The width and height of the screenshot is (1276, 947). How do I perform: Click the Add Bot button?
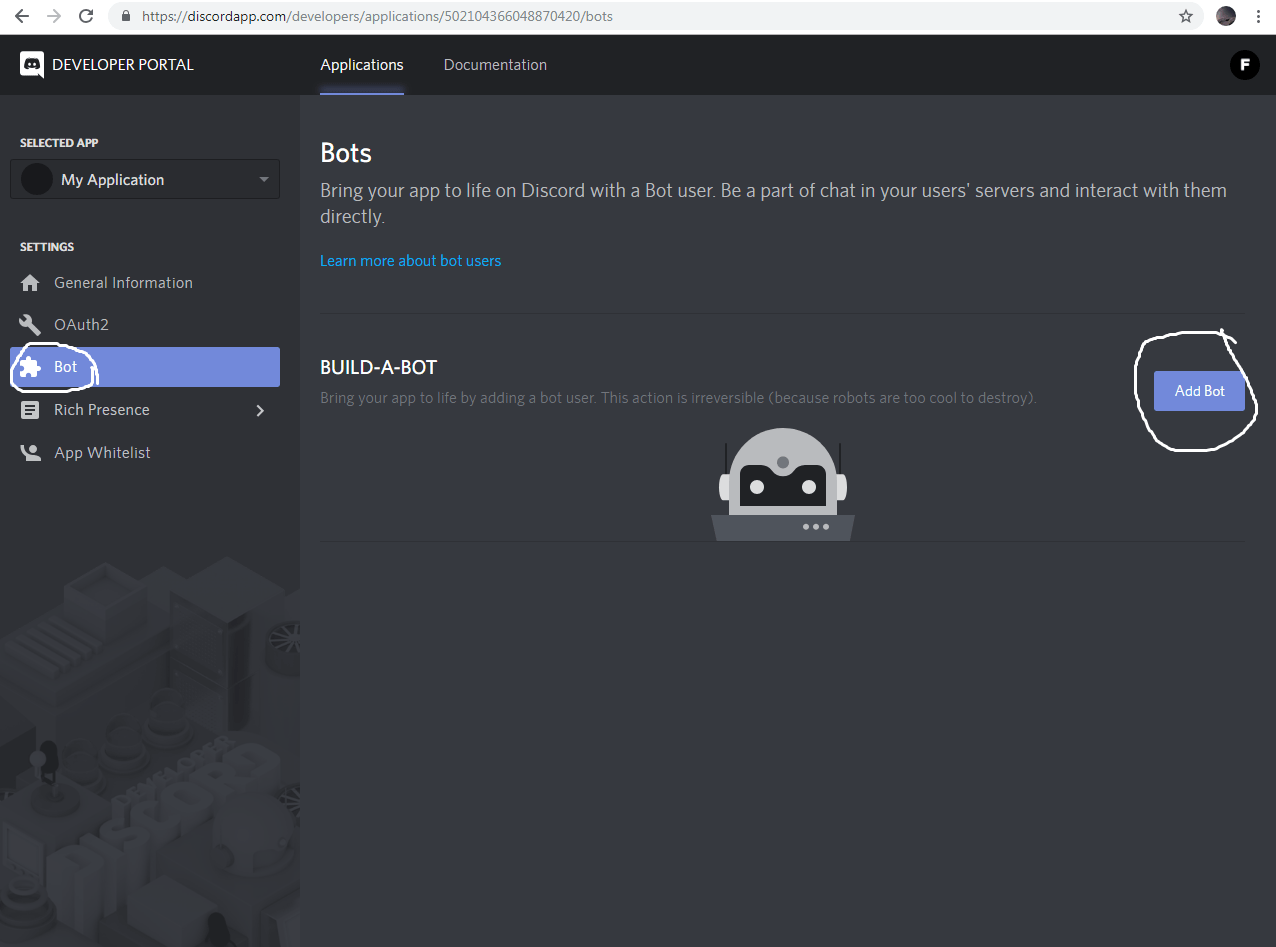point(1199,391)
